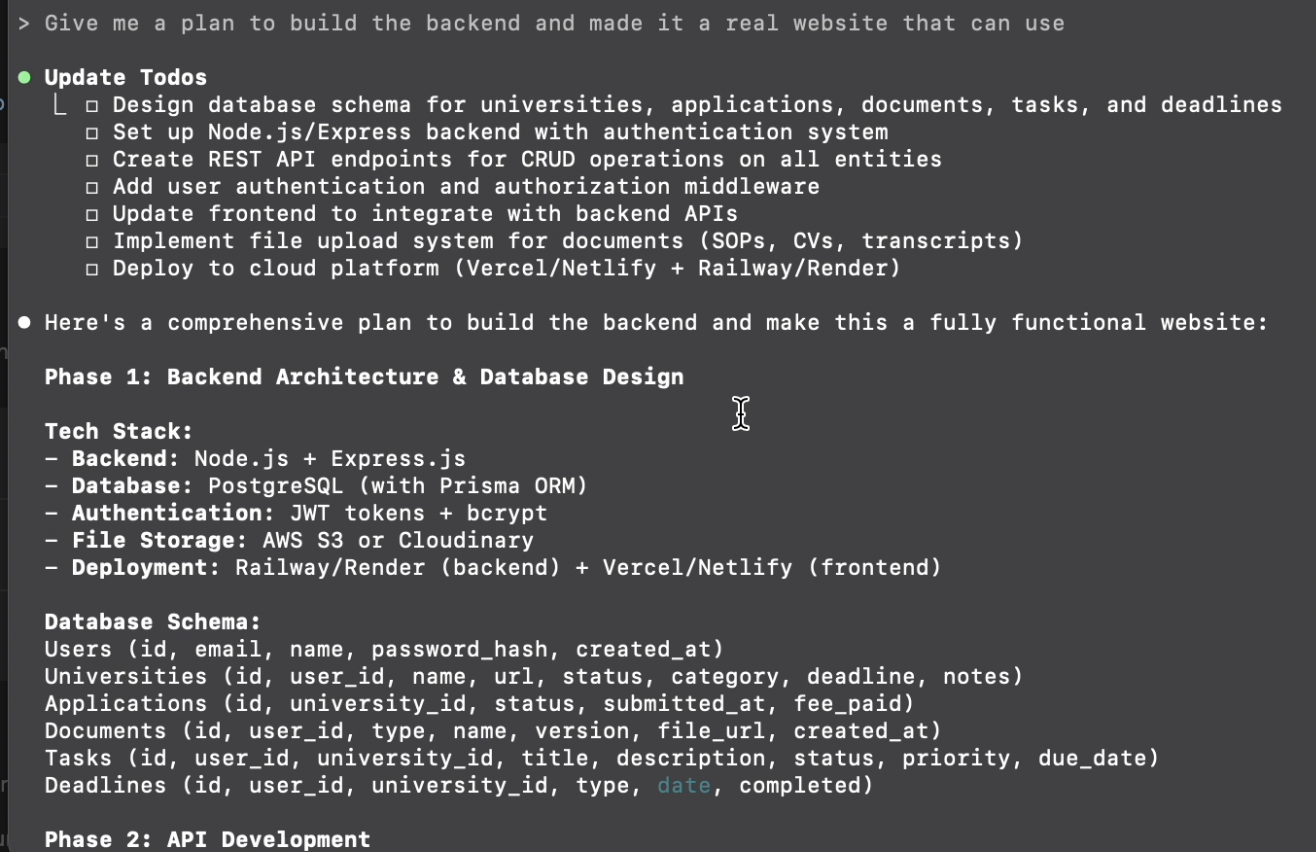Image resolution: width=1316 pixels, height=852 pixels.
Task: Check the Design database schema todo box
Action: [x=92, y=105]
